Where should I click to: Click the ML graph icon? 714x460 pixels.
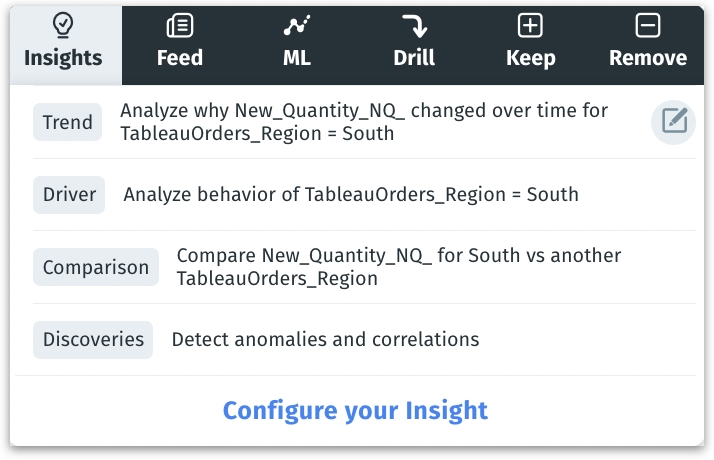click(297, 26)
